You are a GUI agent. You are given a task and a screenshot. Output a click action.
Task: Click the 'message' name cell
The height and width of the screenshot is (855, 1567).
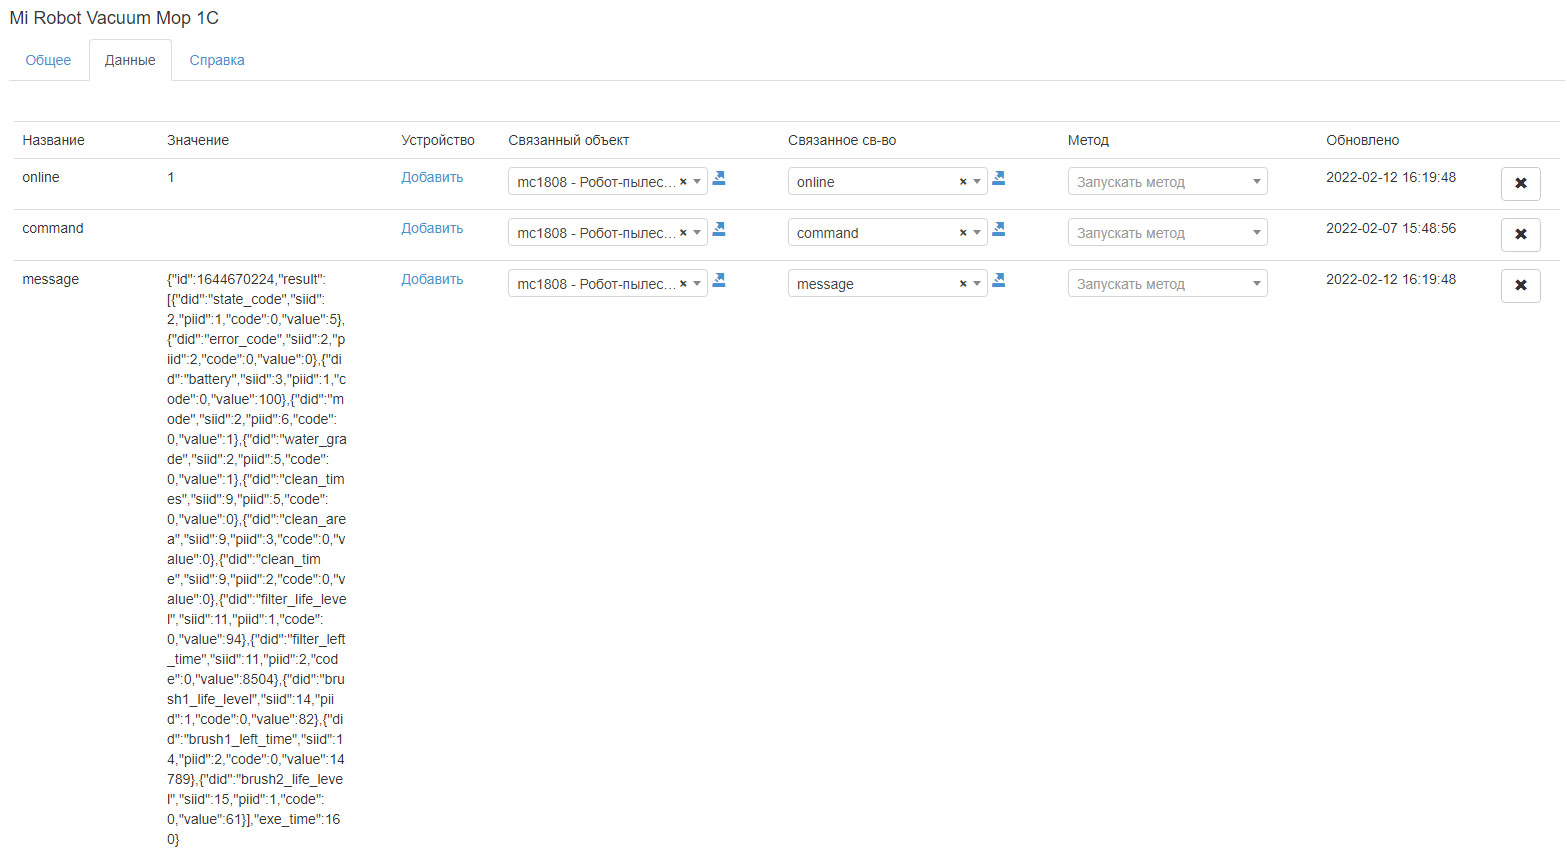pos(50,279)
